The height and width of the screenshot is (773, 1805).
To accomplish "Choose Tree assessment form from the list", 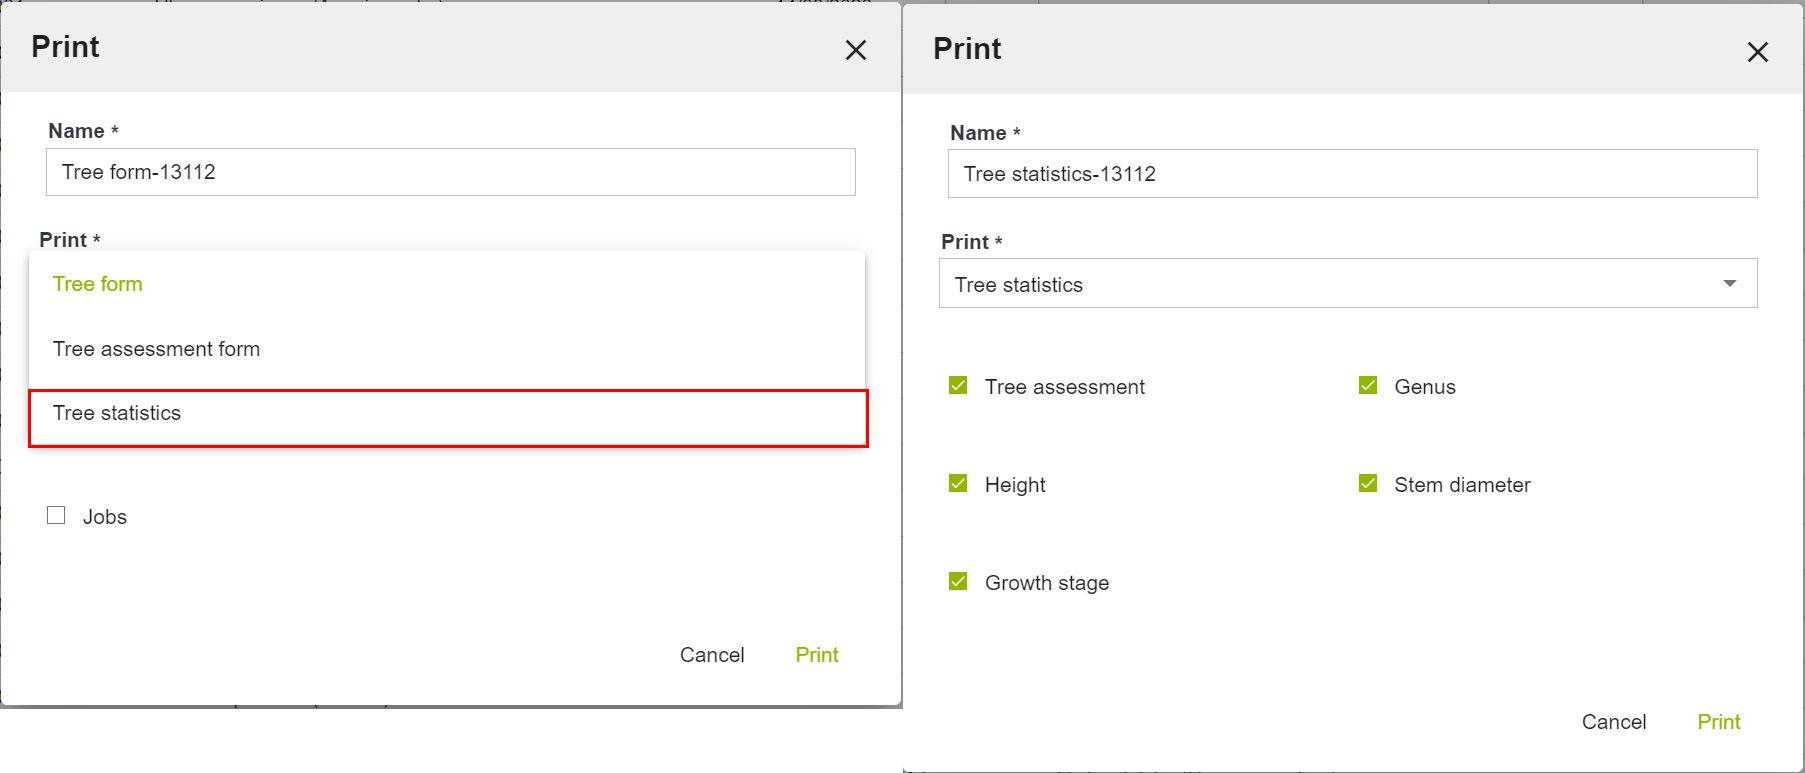I will click(156, 349).
